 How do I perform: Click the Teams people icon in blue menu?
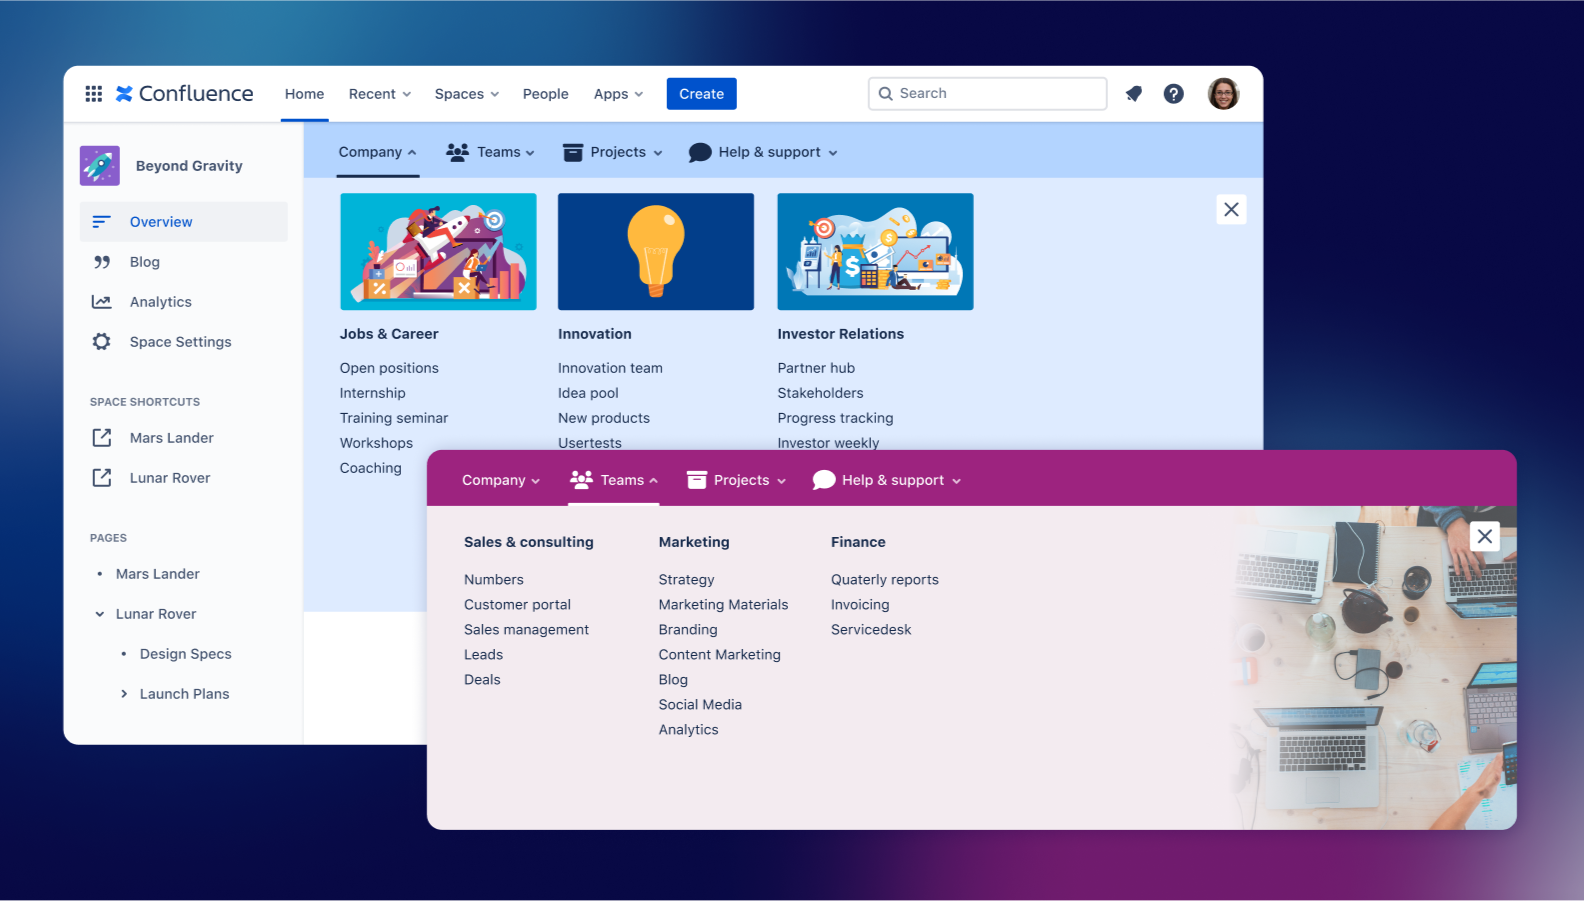point(458,152)
